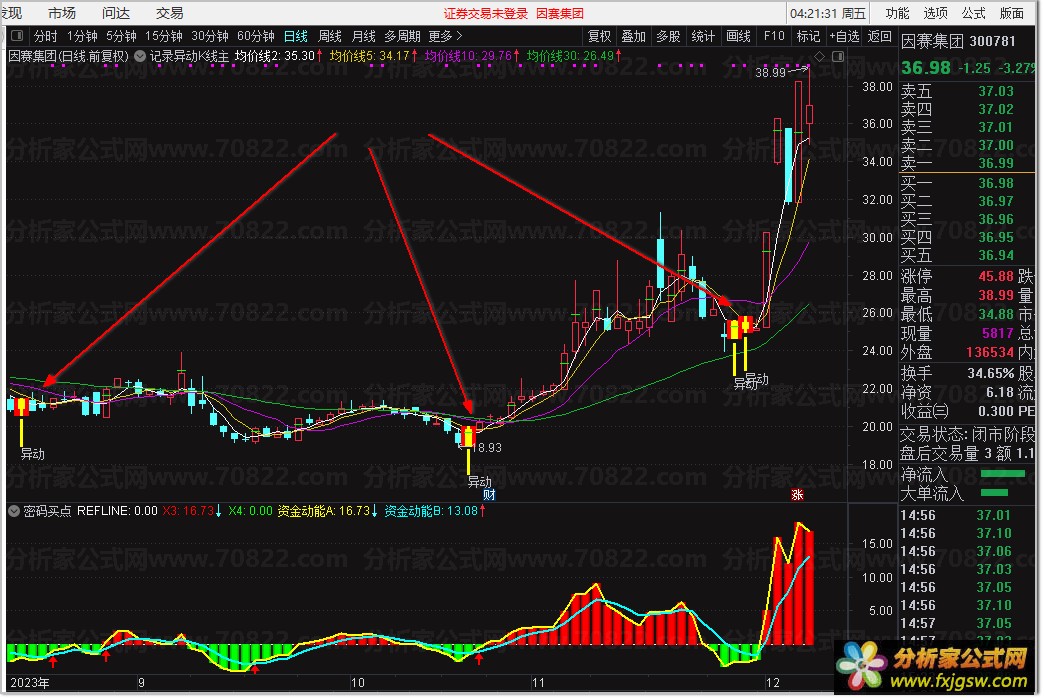Open the 交易 menu

170,13
